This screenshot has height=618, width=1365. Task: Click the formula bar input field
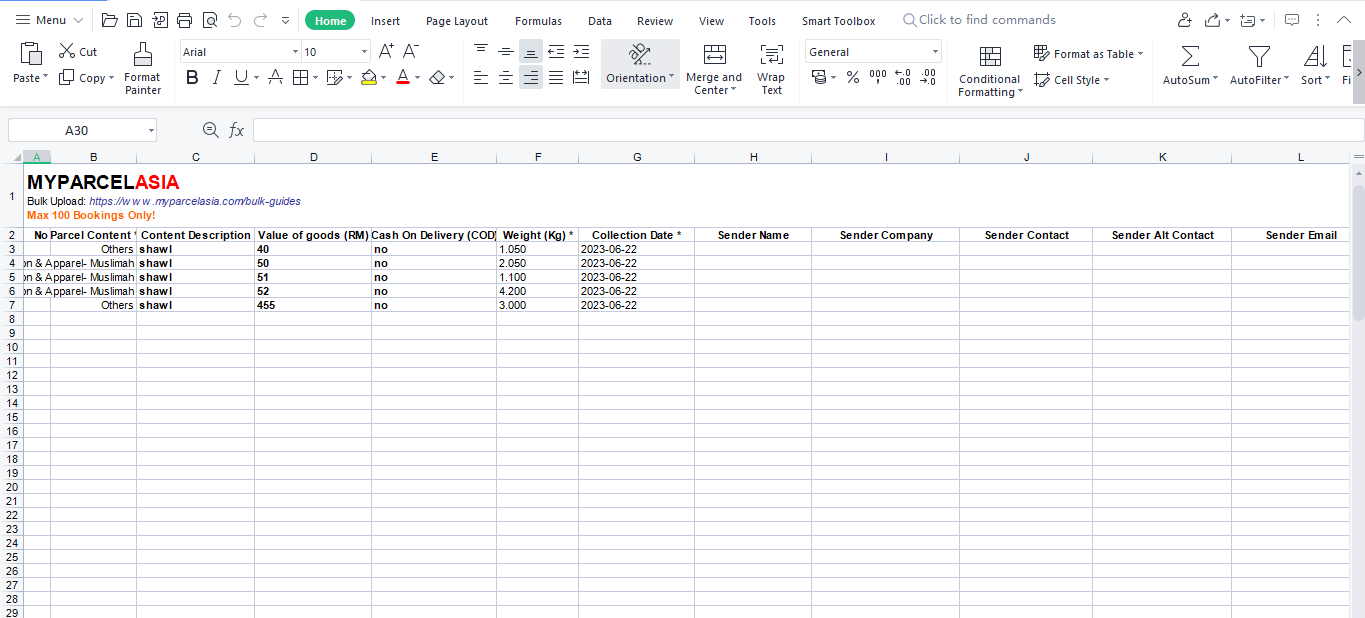(x=808, y=130)
